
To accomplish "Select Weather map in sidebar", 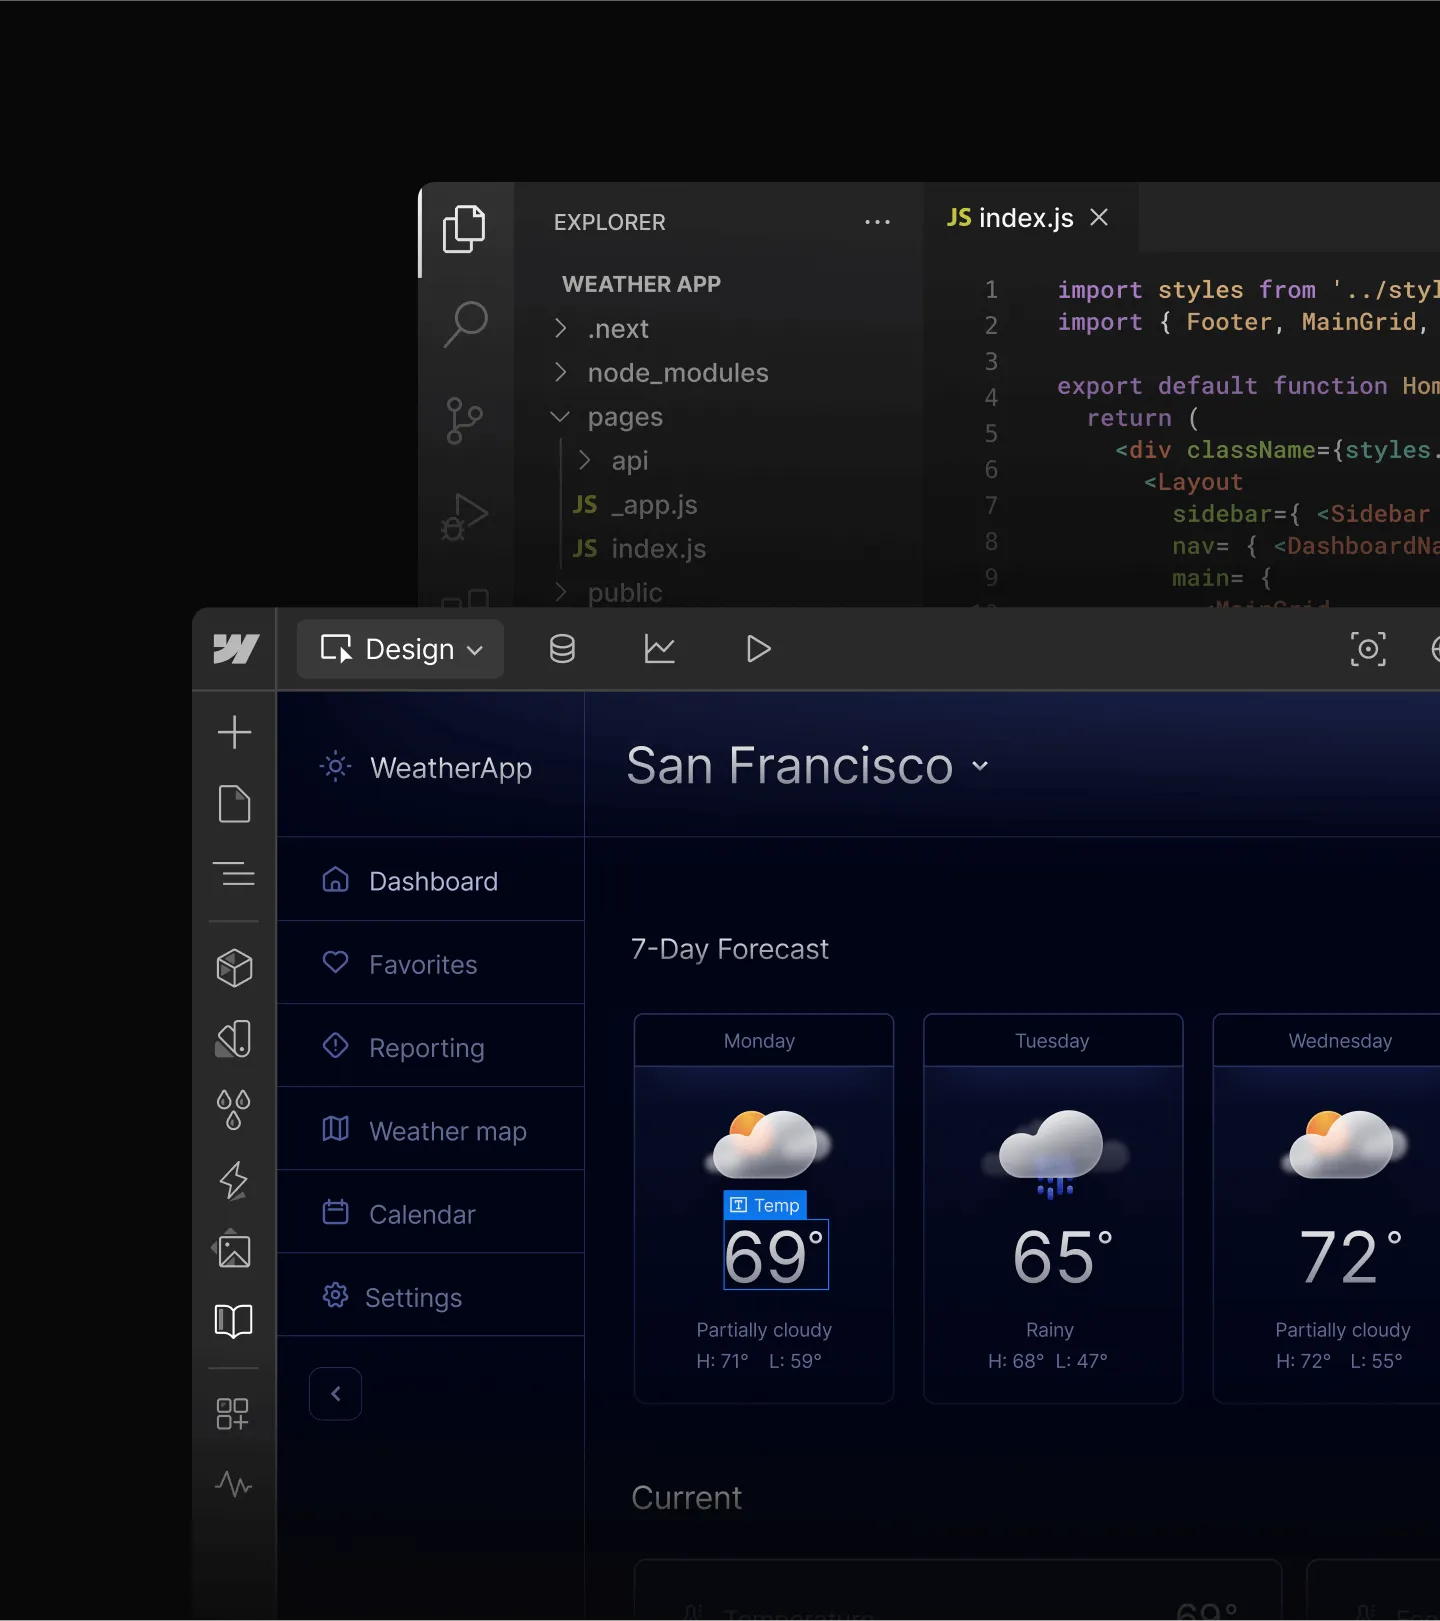I will pyautogui.click(x=447, y=1131).
